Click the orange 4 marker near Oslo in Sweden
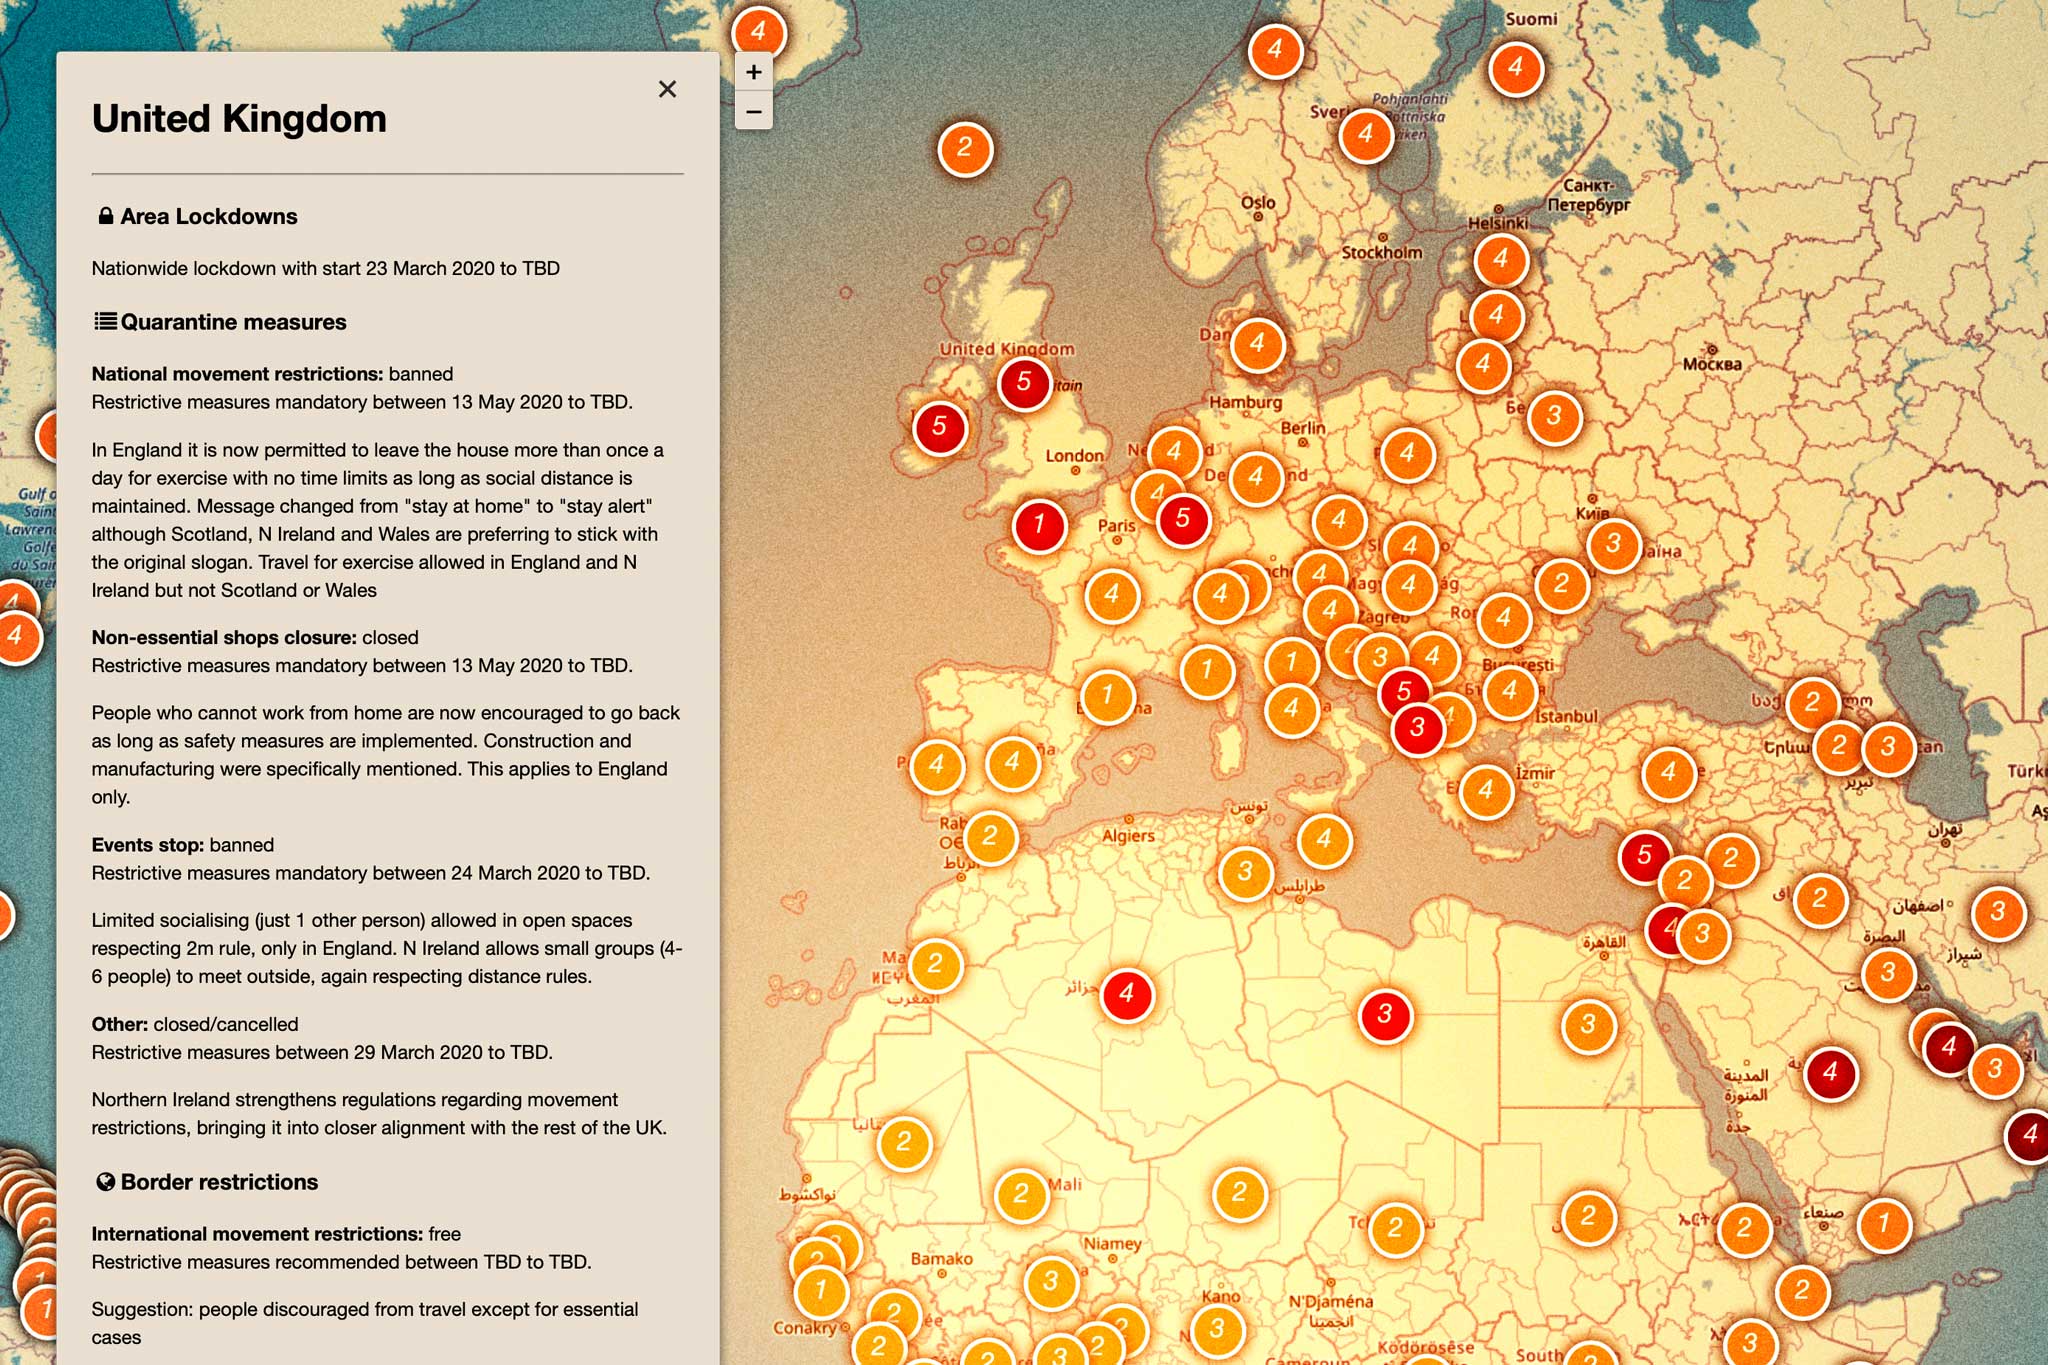This screenshot has width=2048, height=1365. (1365, 135)
